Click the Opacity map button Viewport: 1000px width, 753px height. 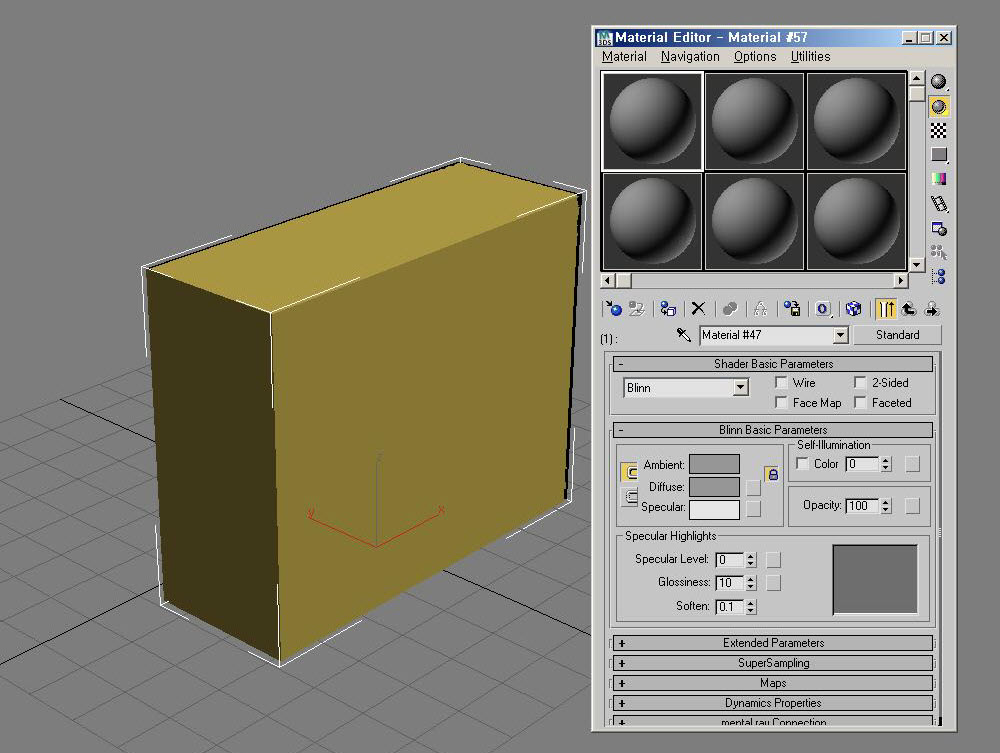coord(913,506)
